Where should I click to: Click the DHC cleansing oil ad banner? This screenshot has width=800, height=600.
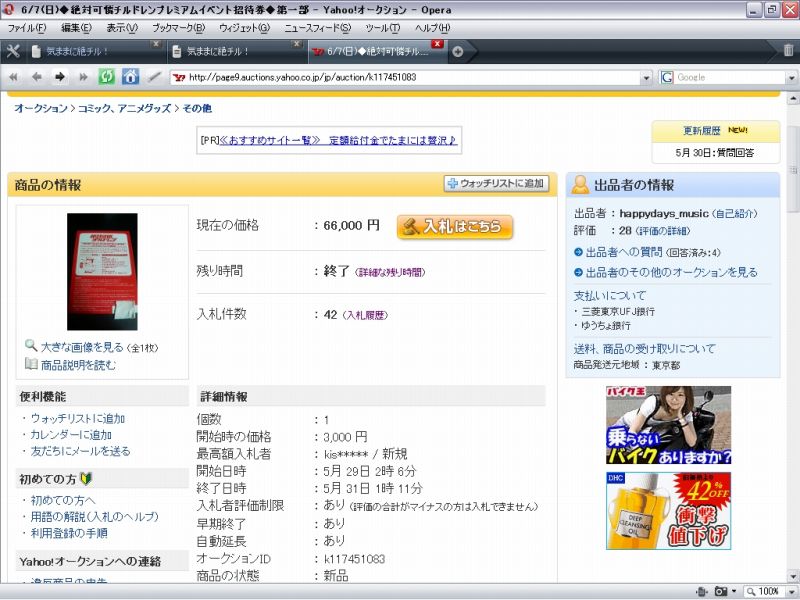pyautogui.click(x=668, y=511)
